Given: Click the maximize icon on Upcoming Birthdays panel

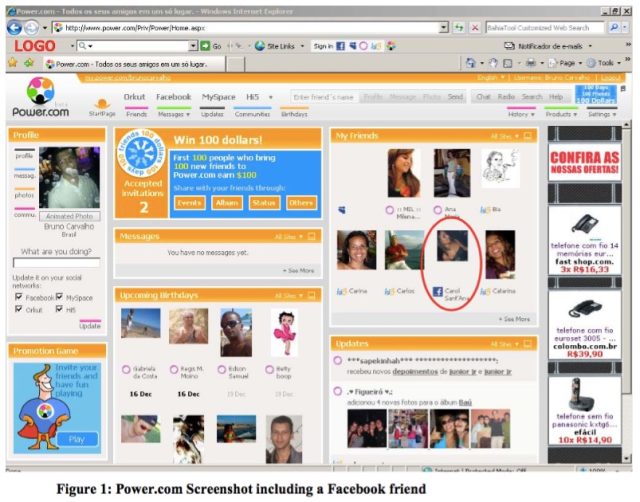Looking at the screenshot, I should coord(311,295).
